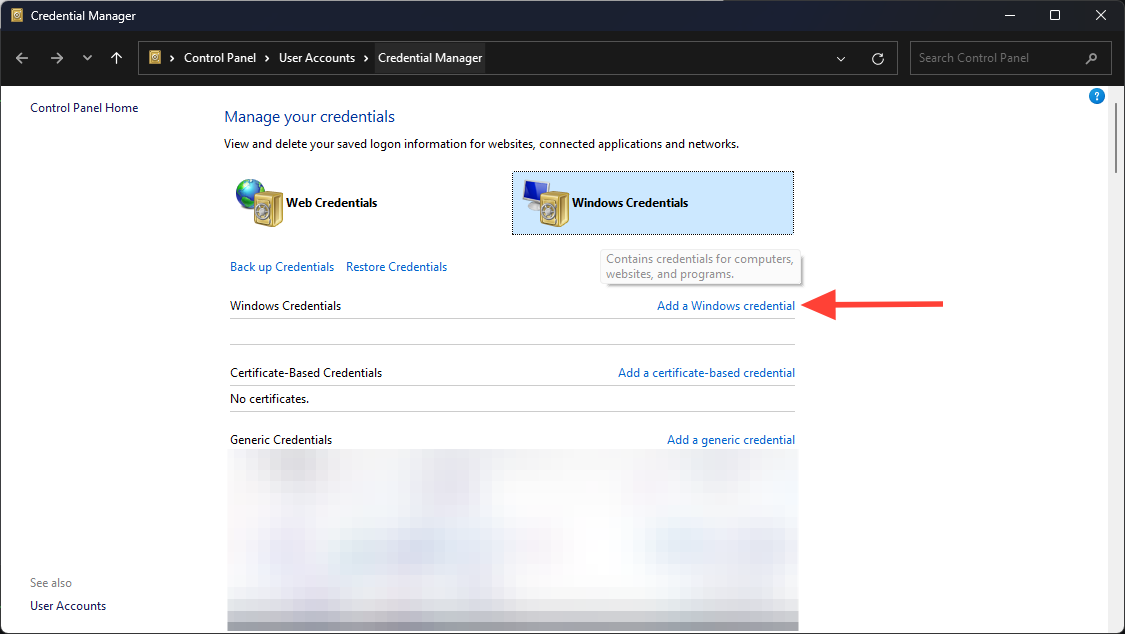Viewport: 1125px width, 634px height.
Task: Go up one level with the Up arrow
Action: coord(117,58)
